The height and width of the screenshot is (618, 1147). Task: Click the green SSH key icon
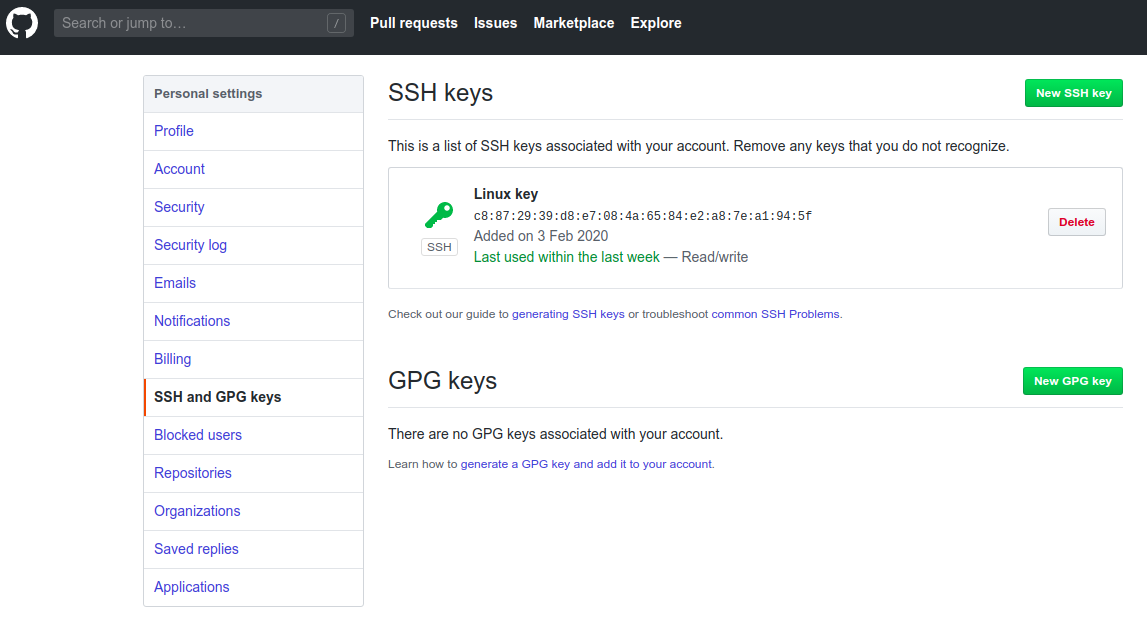439,215
